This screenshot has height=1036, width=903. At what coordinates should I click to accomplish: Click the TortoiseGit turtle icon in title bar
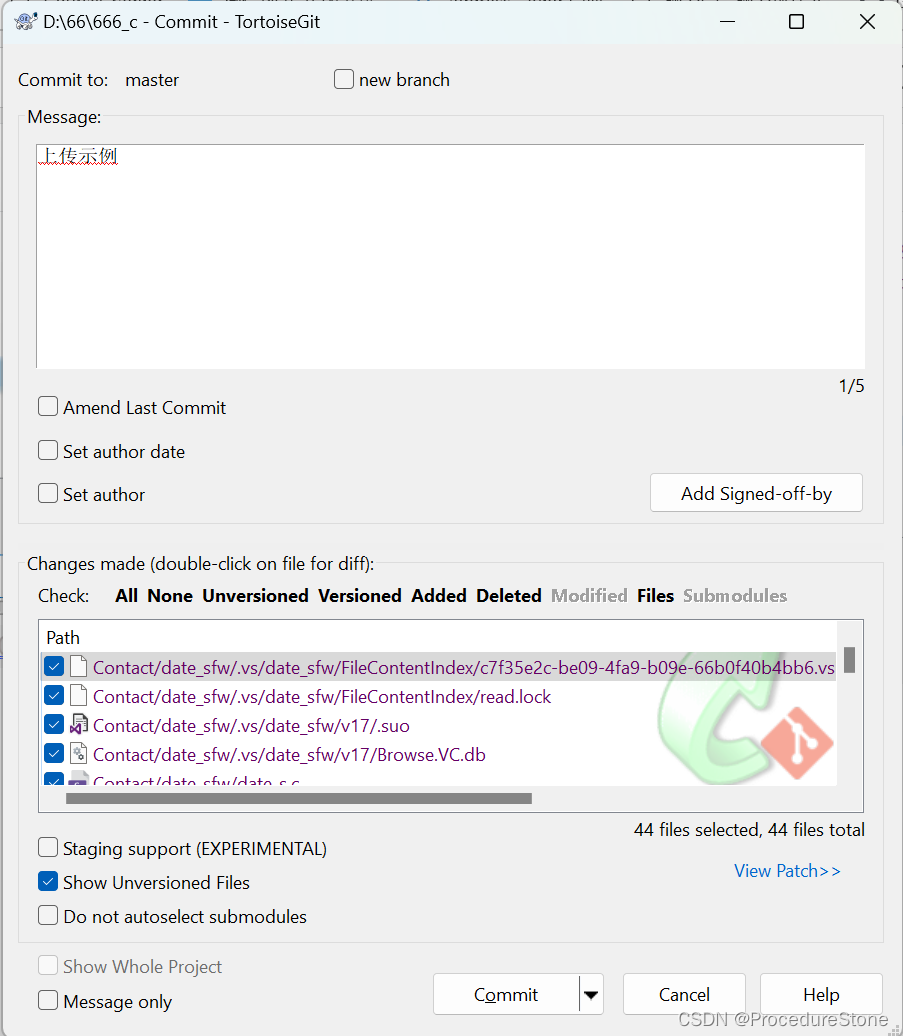pyautogui.click(x=26, y=22)
